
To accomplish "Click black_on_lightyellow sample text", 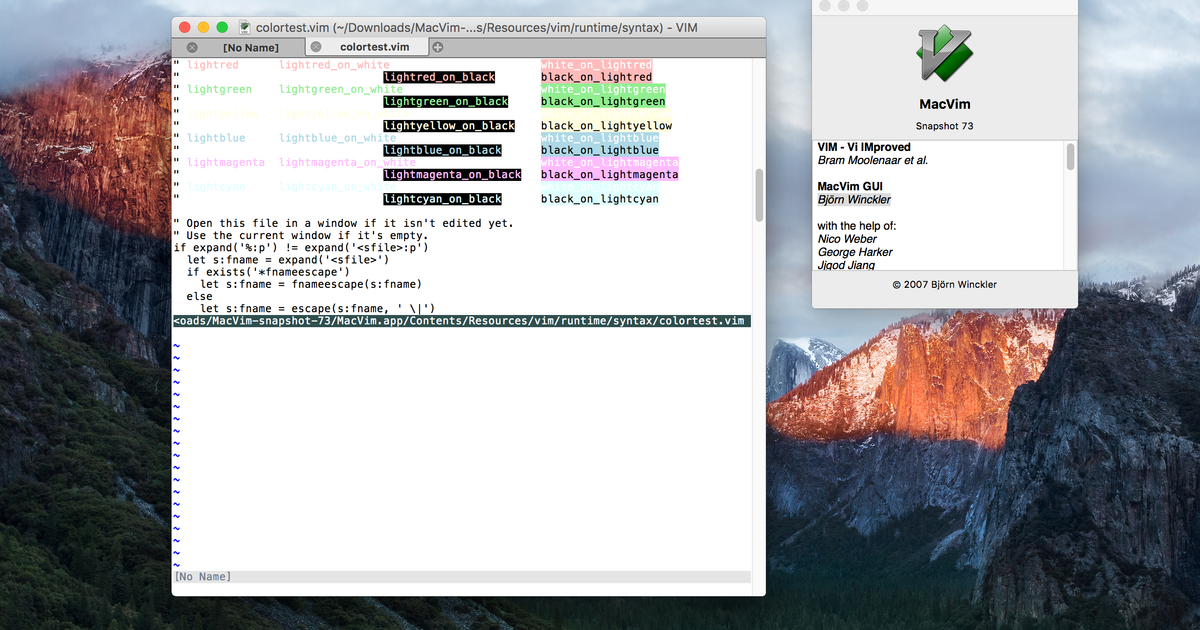I will [606, 126].
